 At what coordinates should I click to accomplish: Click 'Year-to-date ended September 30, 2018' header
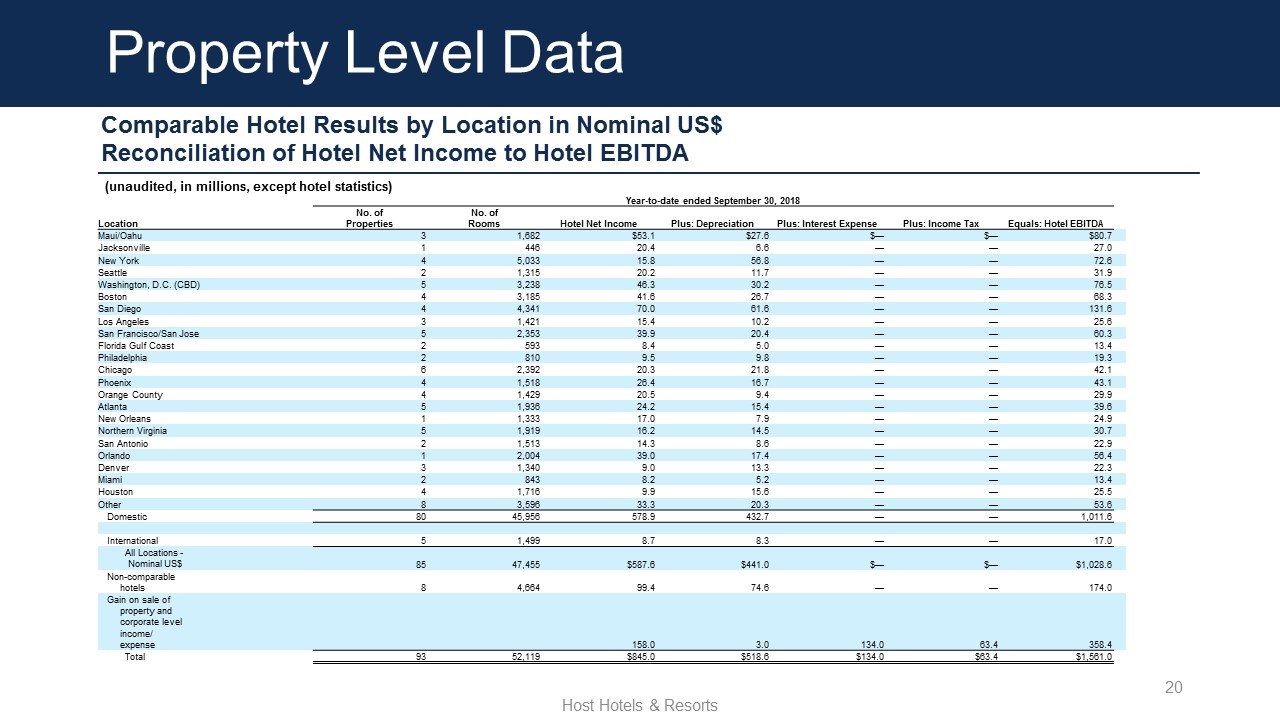[x=713, y=201]
